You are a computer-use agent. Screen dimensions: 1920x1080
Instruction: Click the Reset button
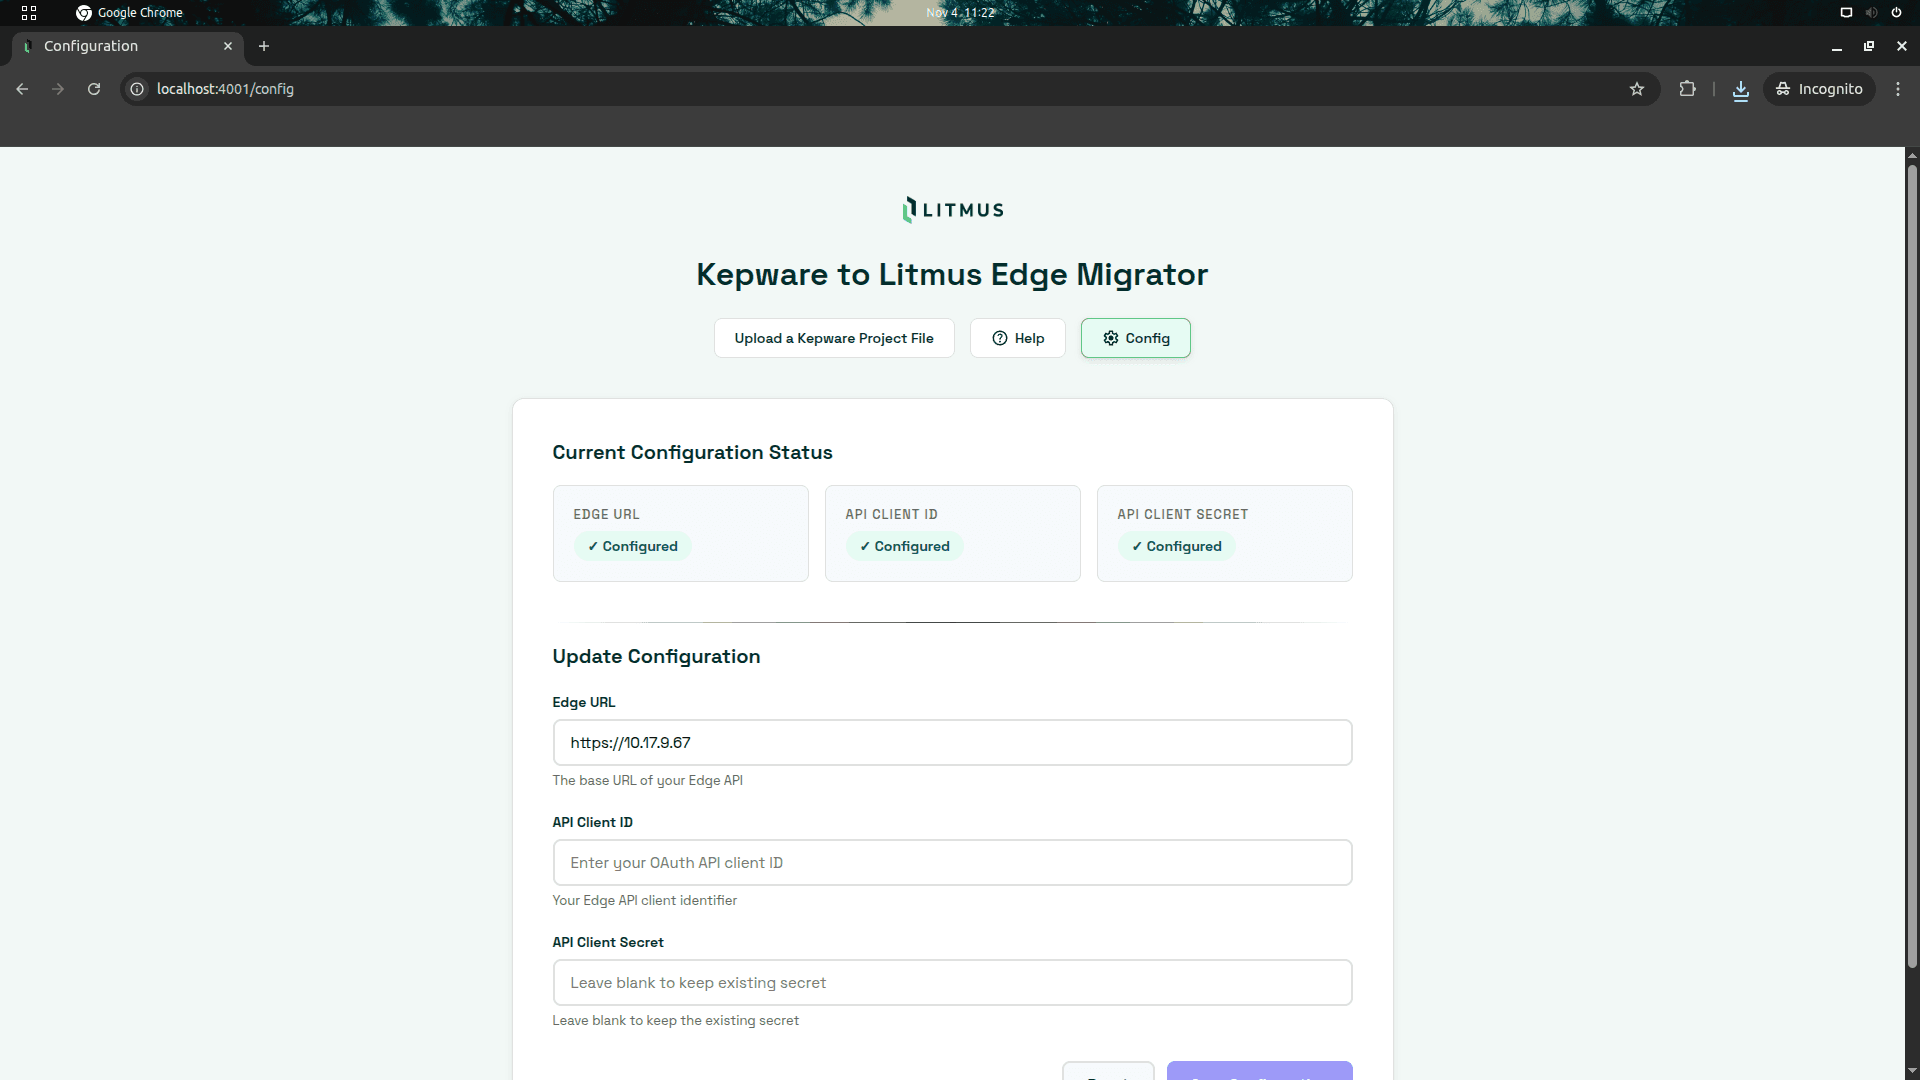pyautogui.click(x=1108, y=1073)
